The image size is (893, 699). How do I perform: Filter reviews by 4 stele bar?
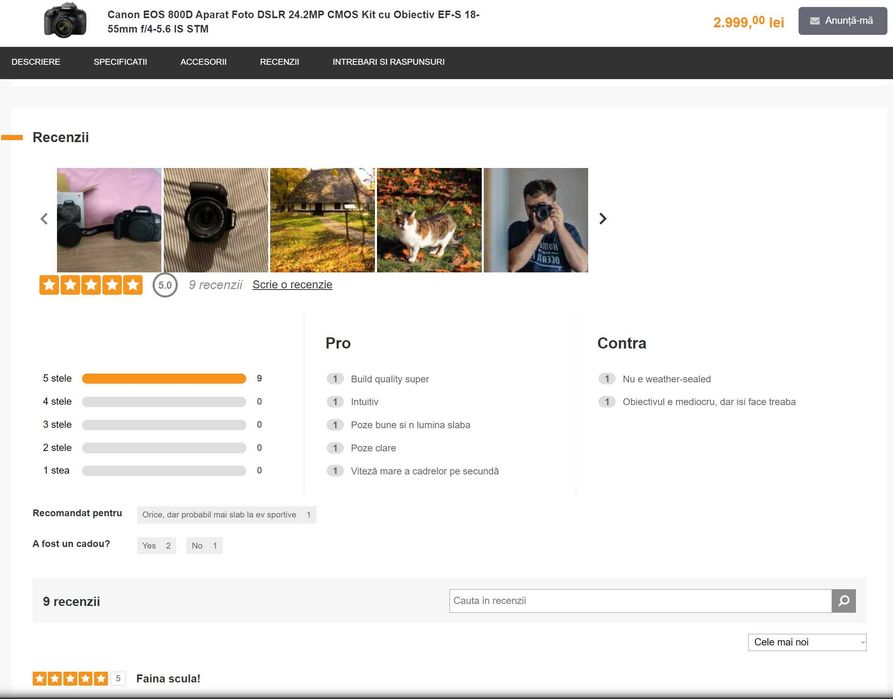(x=164, y=402)
